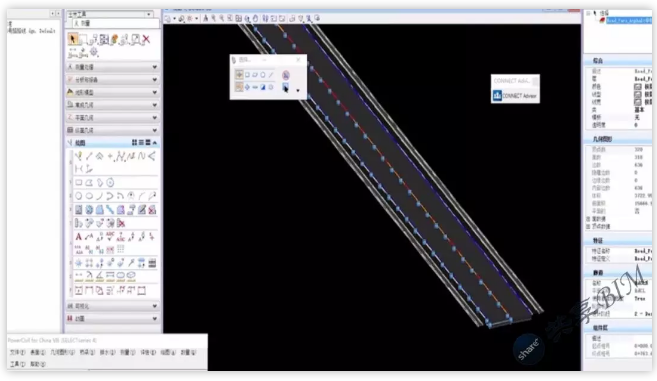Image resolution: width=657 pixels, height=381 pixels.
Task: Click the color swatch in General properties
Action: pos(638,86)
